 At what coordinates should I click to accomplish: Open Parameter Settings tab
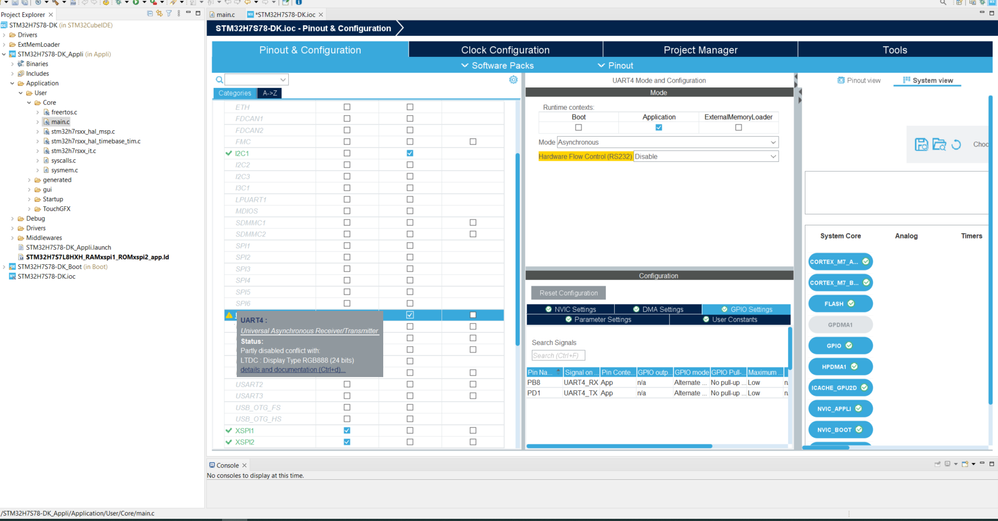(598, 319)
